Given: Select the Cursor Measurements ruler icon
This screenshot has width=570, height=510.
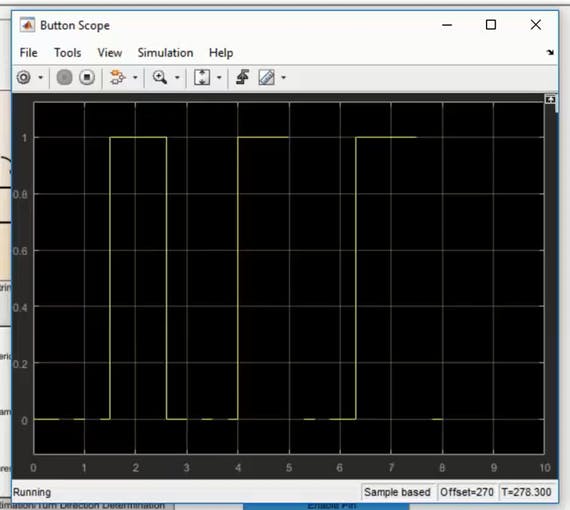Looking at the screenshot, I should coord(266,77).
